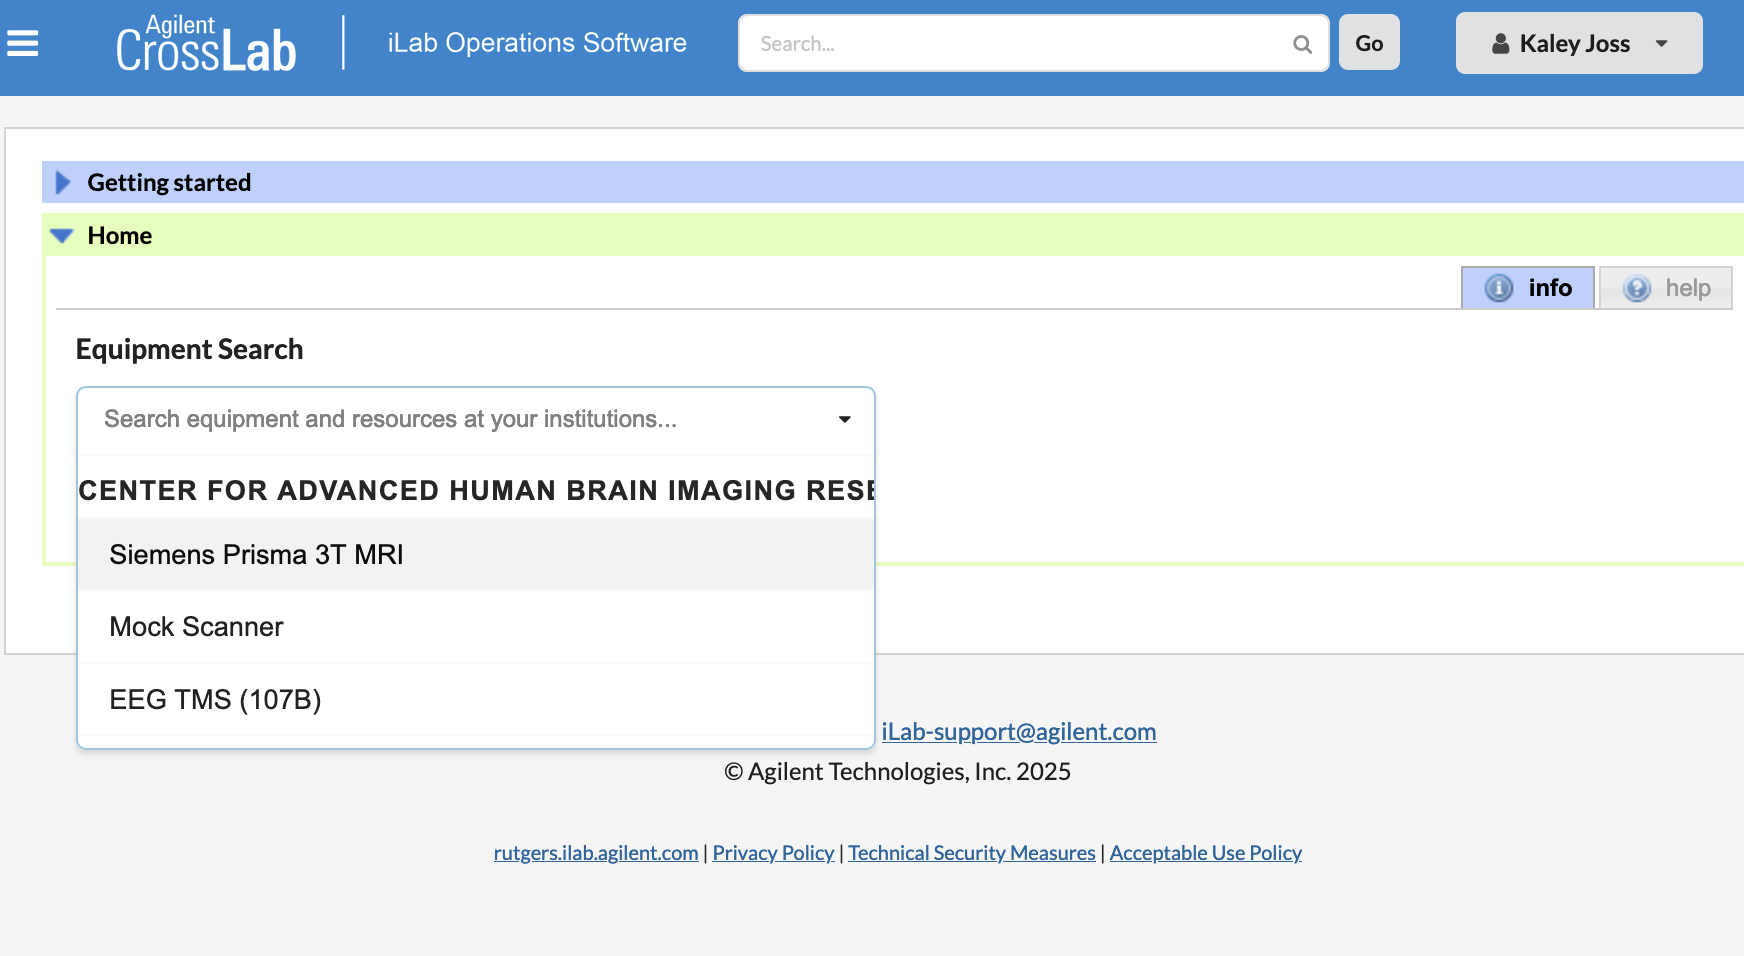Click the Agilent Technologies copyright text
The image size is (1744, 956).
(897, 771)
